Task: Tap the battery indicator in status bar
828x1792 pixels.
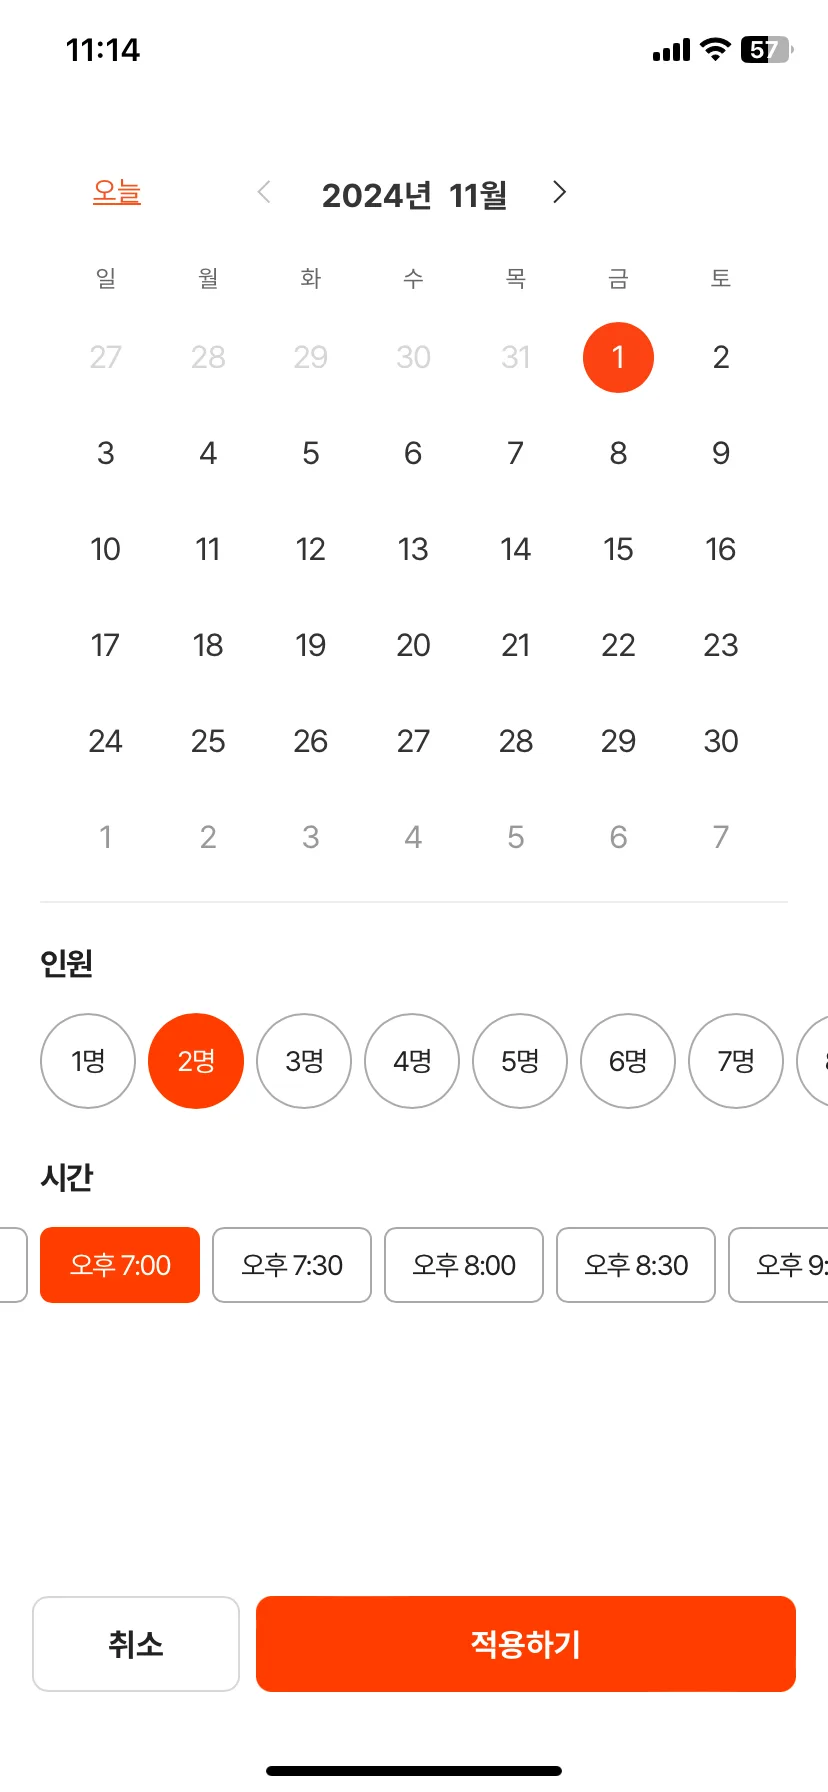Action: click(x=767, y=49)
